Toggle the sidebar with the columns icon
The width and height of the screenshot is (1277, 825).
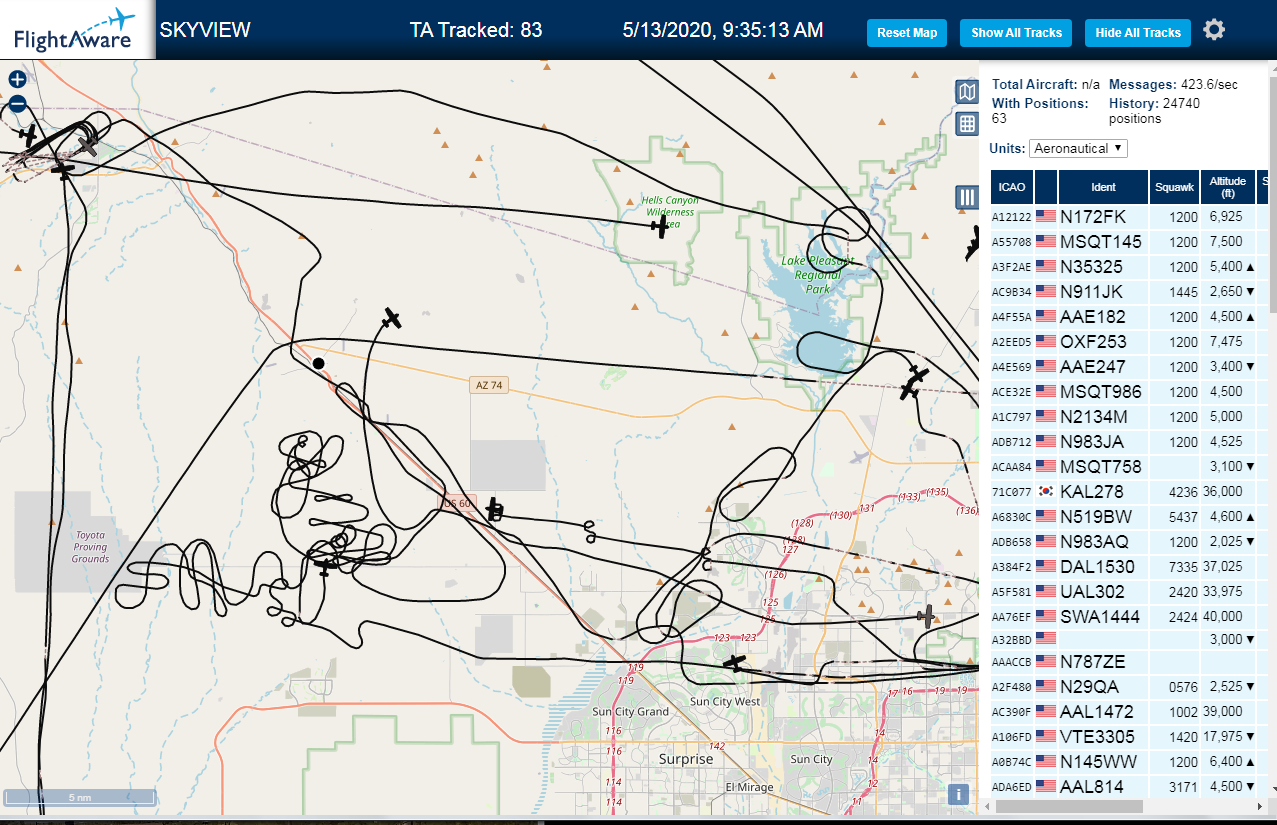pos(967,197)
